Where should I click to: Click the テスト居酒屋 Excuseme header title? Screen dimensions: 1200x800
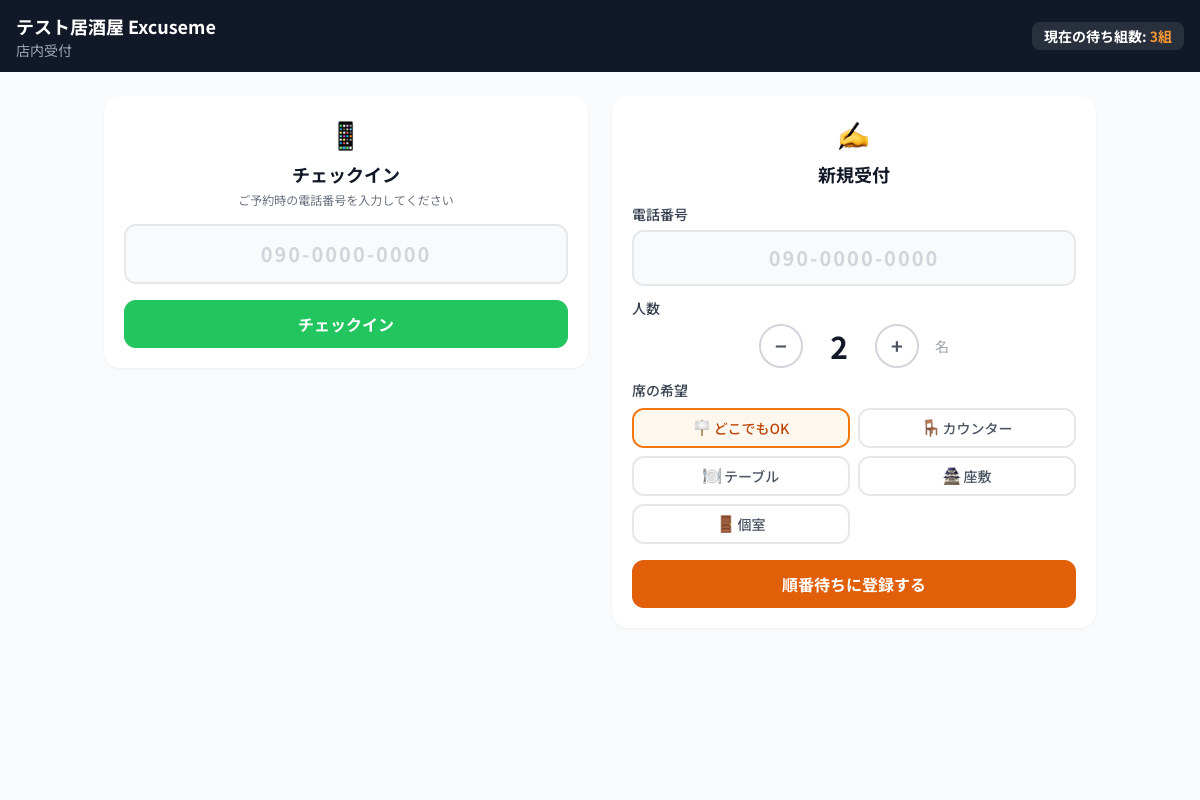(114, 27)
